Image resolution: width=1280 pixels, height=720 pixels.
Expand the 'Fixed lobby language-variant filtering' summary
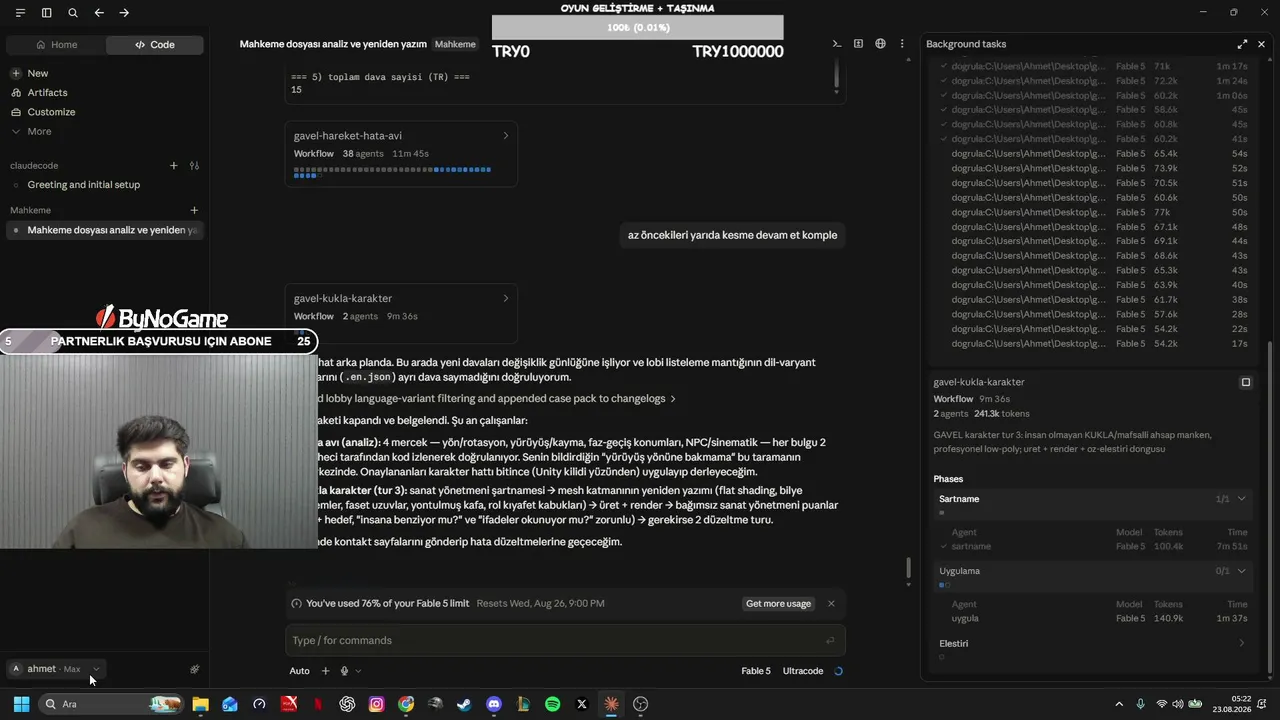pyautogui.click(x=494, y=398)
